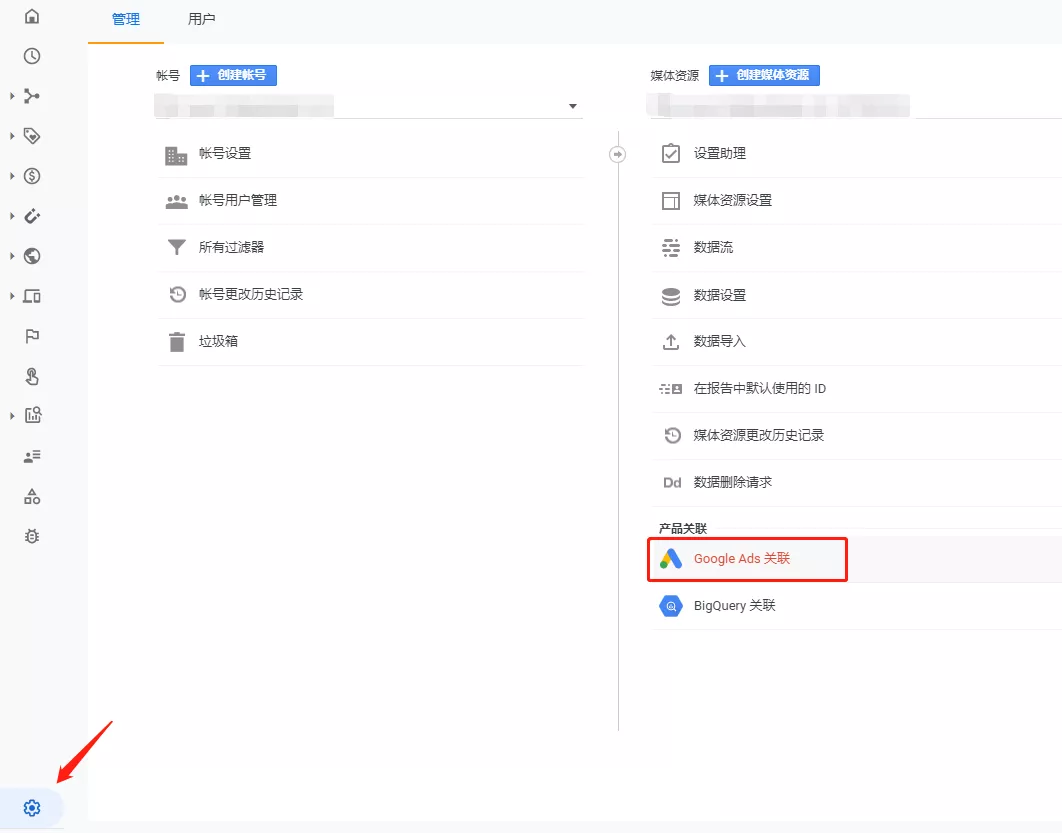This screenshot has height=833, width=1062.
Task: Click the 创建帐号 button
Action: coord(233,75)
